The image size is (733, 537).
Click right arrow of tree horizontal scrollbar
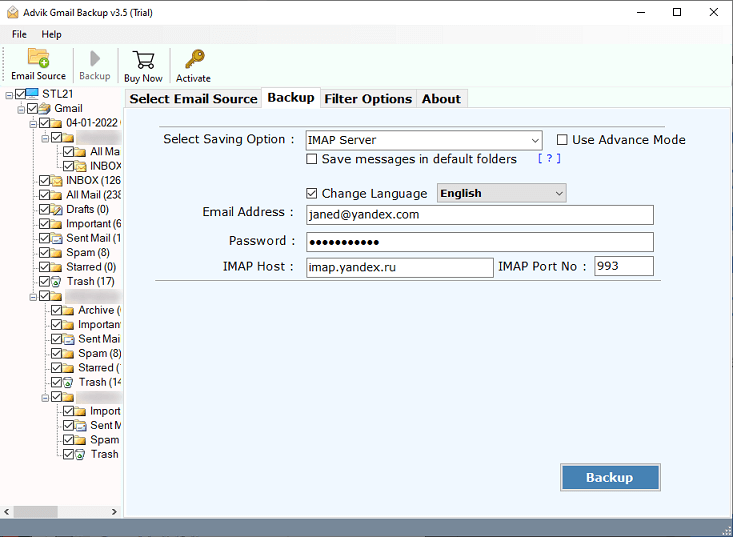point(114,512)
